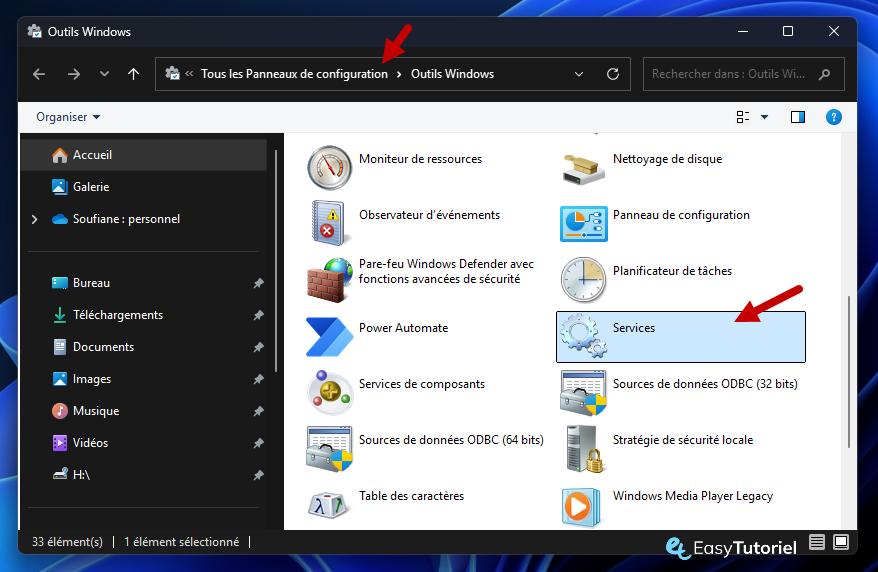
Task: Open the Organiser dropdown menu
Action: point(68,117)
